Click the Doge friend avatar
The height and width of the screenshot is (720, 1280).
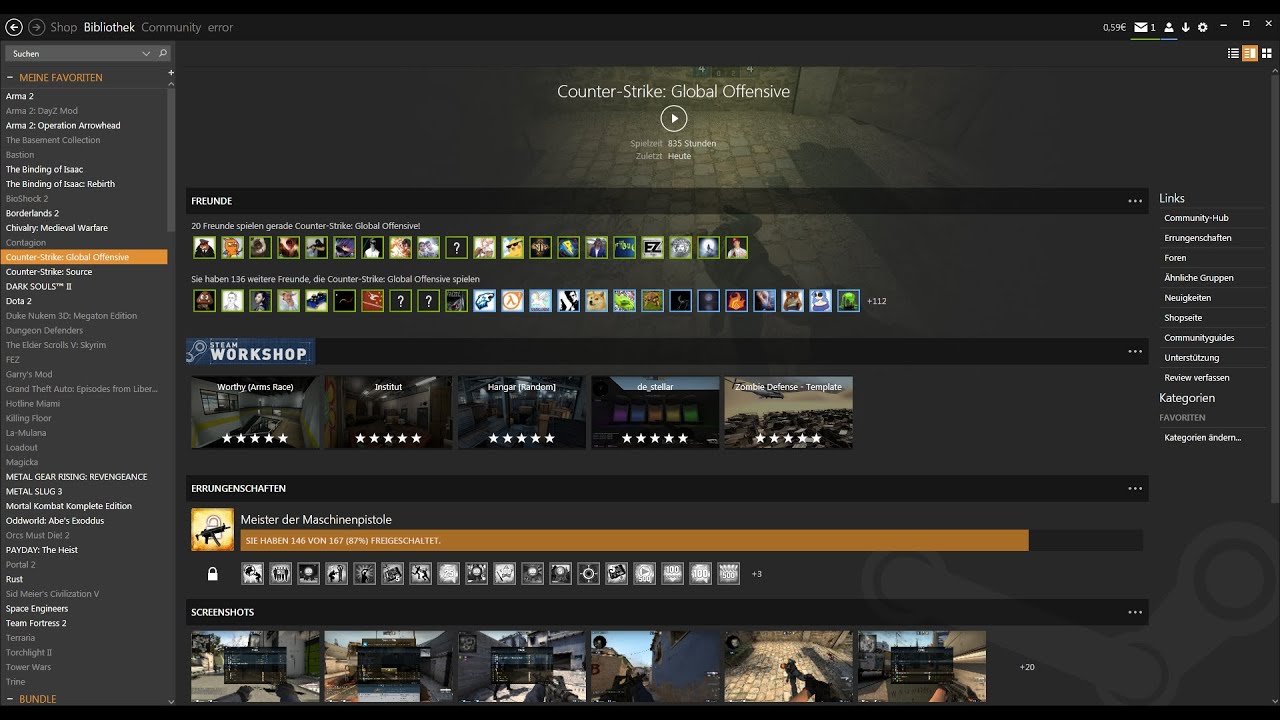point(596,301)
